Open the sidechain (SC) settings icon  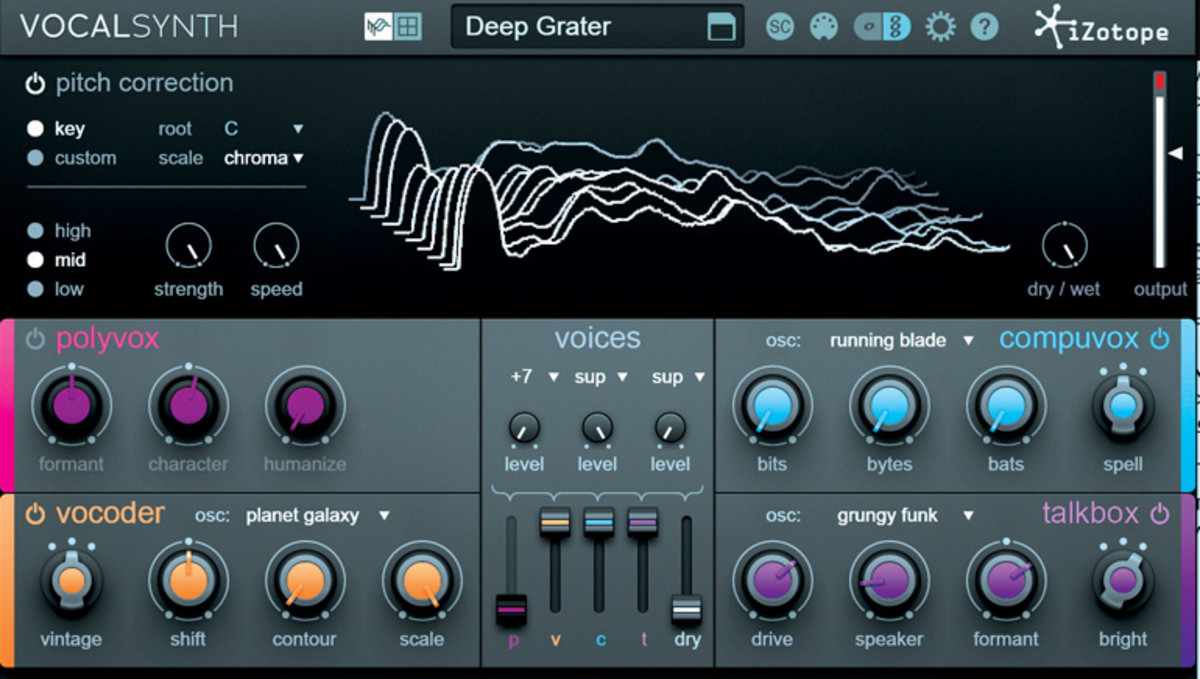coord(780,28)
